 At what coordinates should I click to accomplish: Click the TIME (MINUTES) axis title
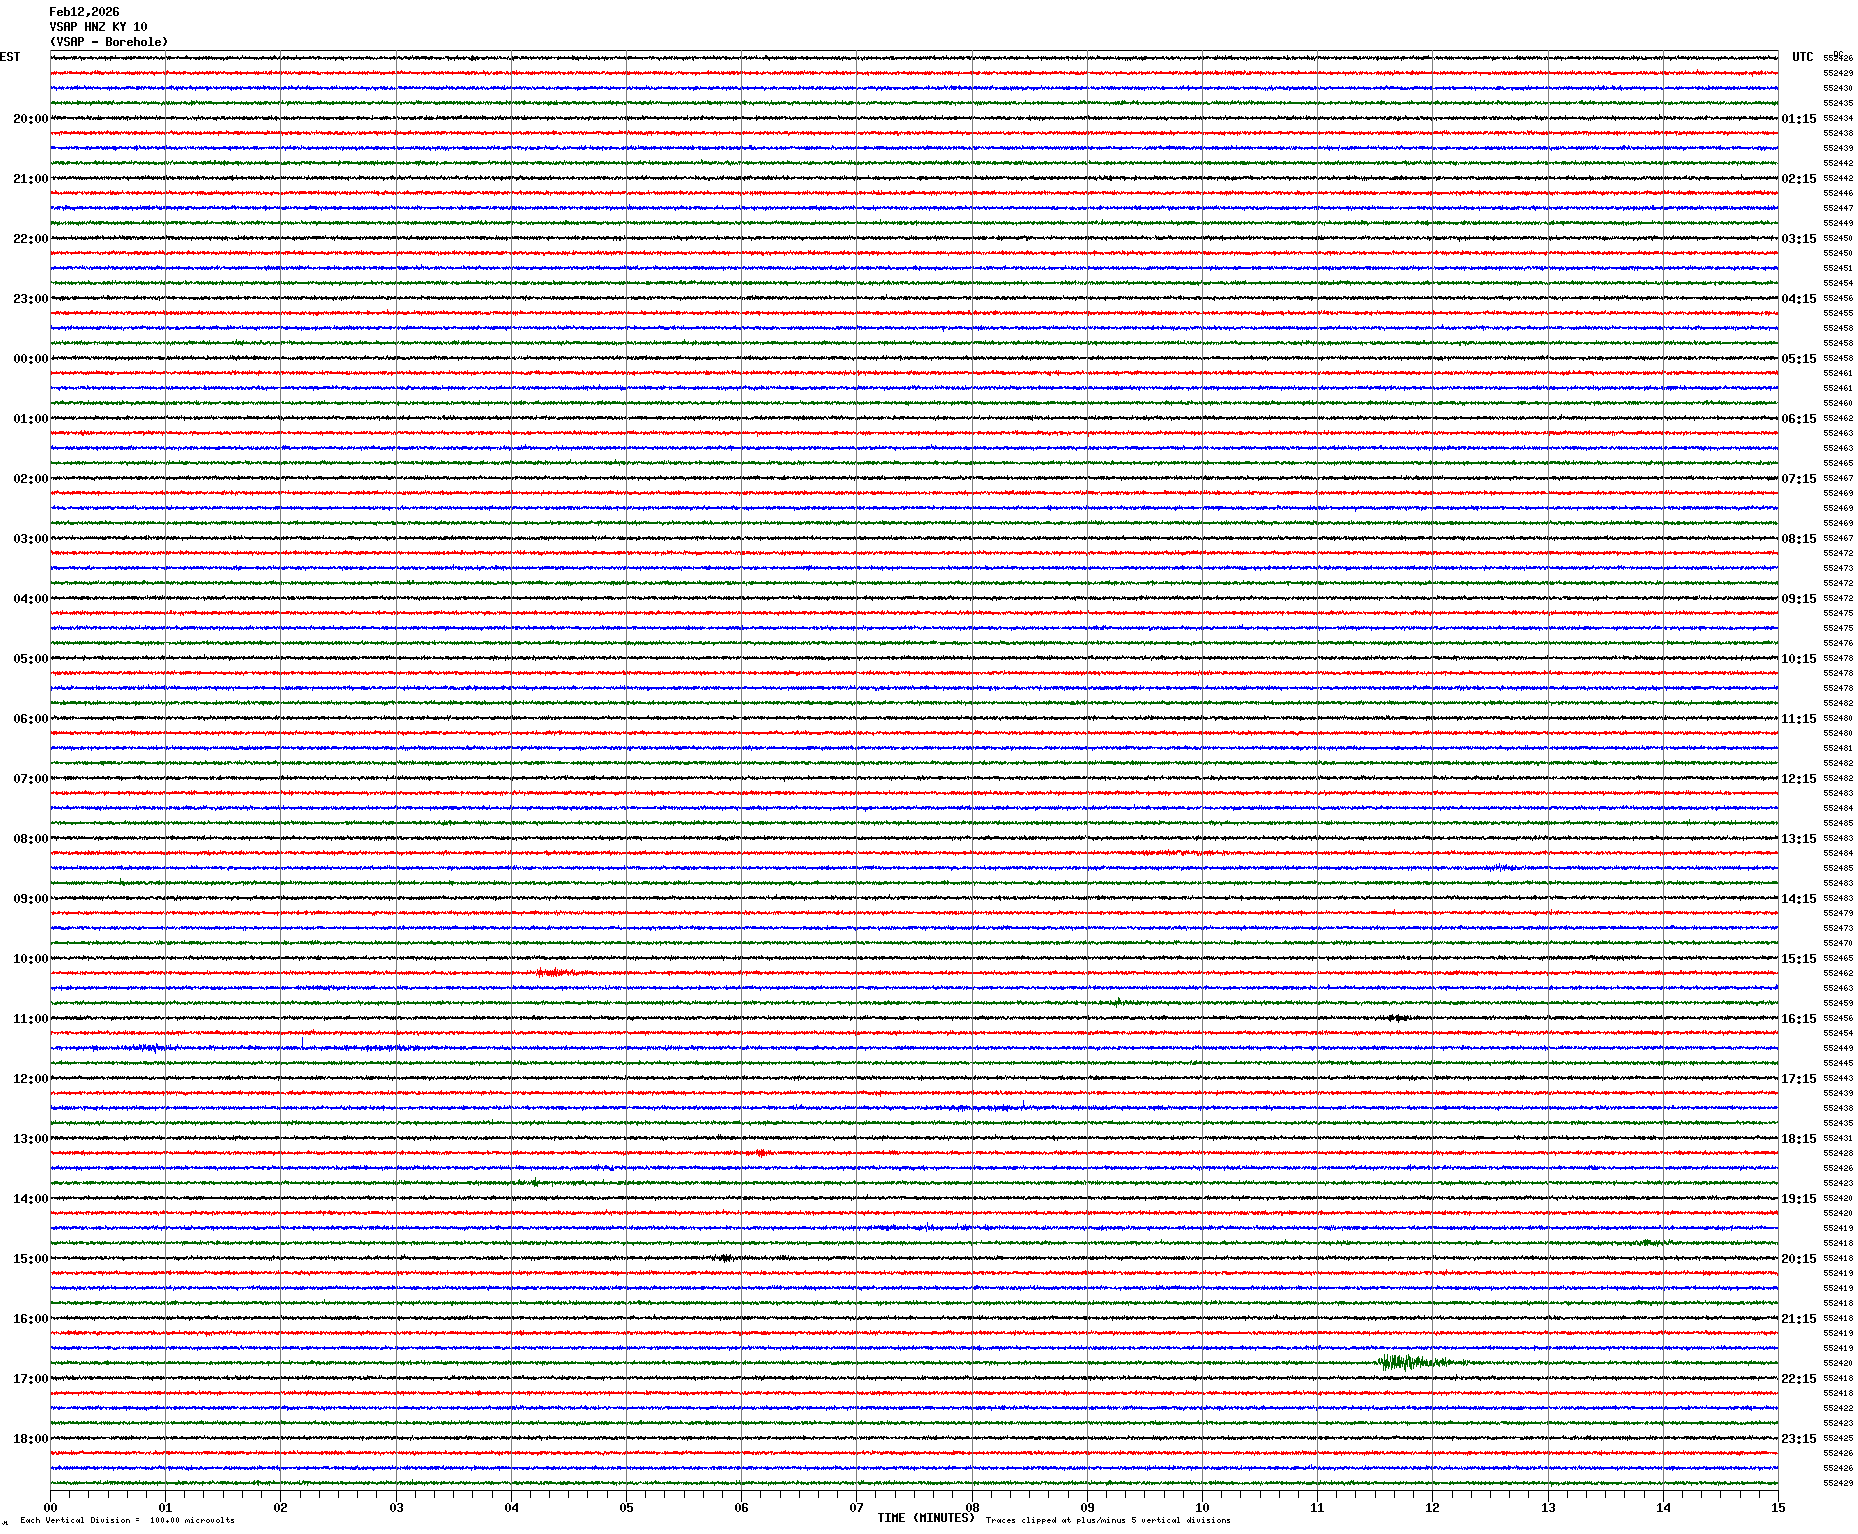coord(925,1518)
